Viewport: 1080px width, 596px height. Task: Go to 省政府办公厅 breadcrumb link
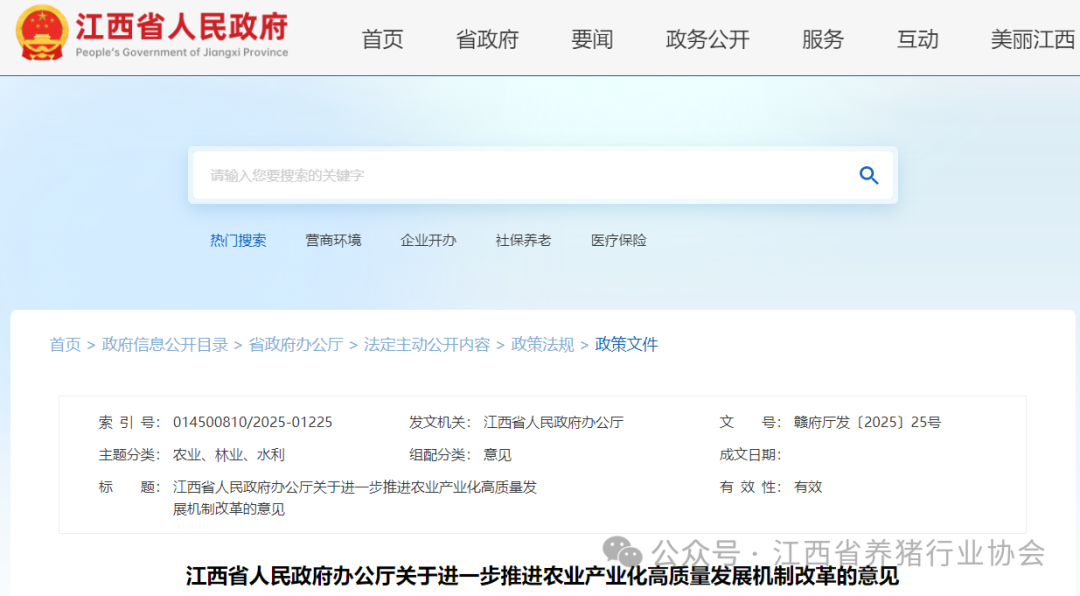tap(295, 345)
